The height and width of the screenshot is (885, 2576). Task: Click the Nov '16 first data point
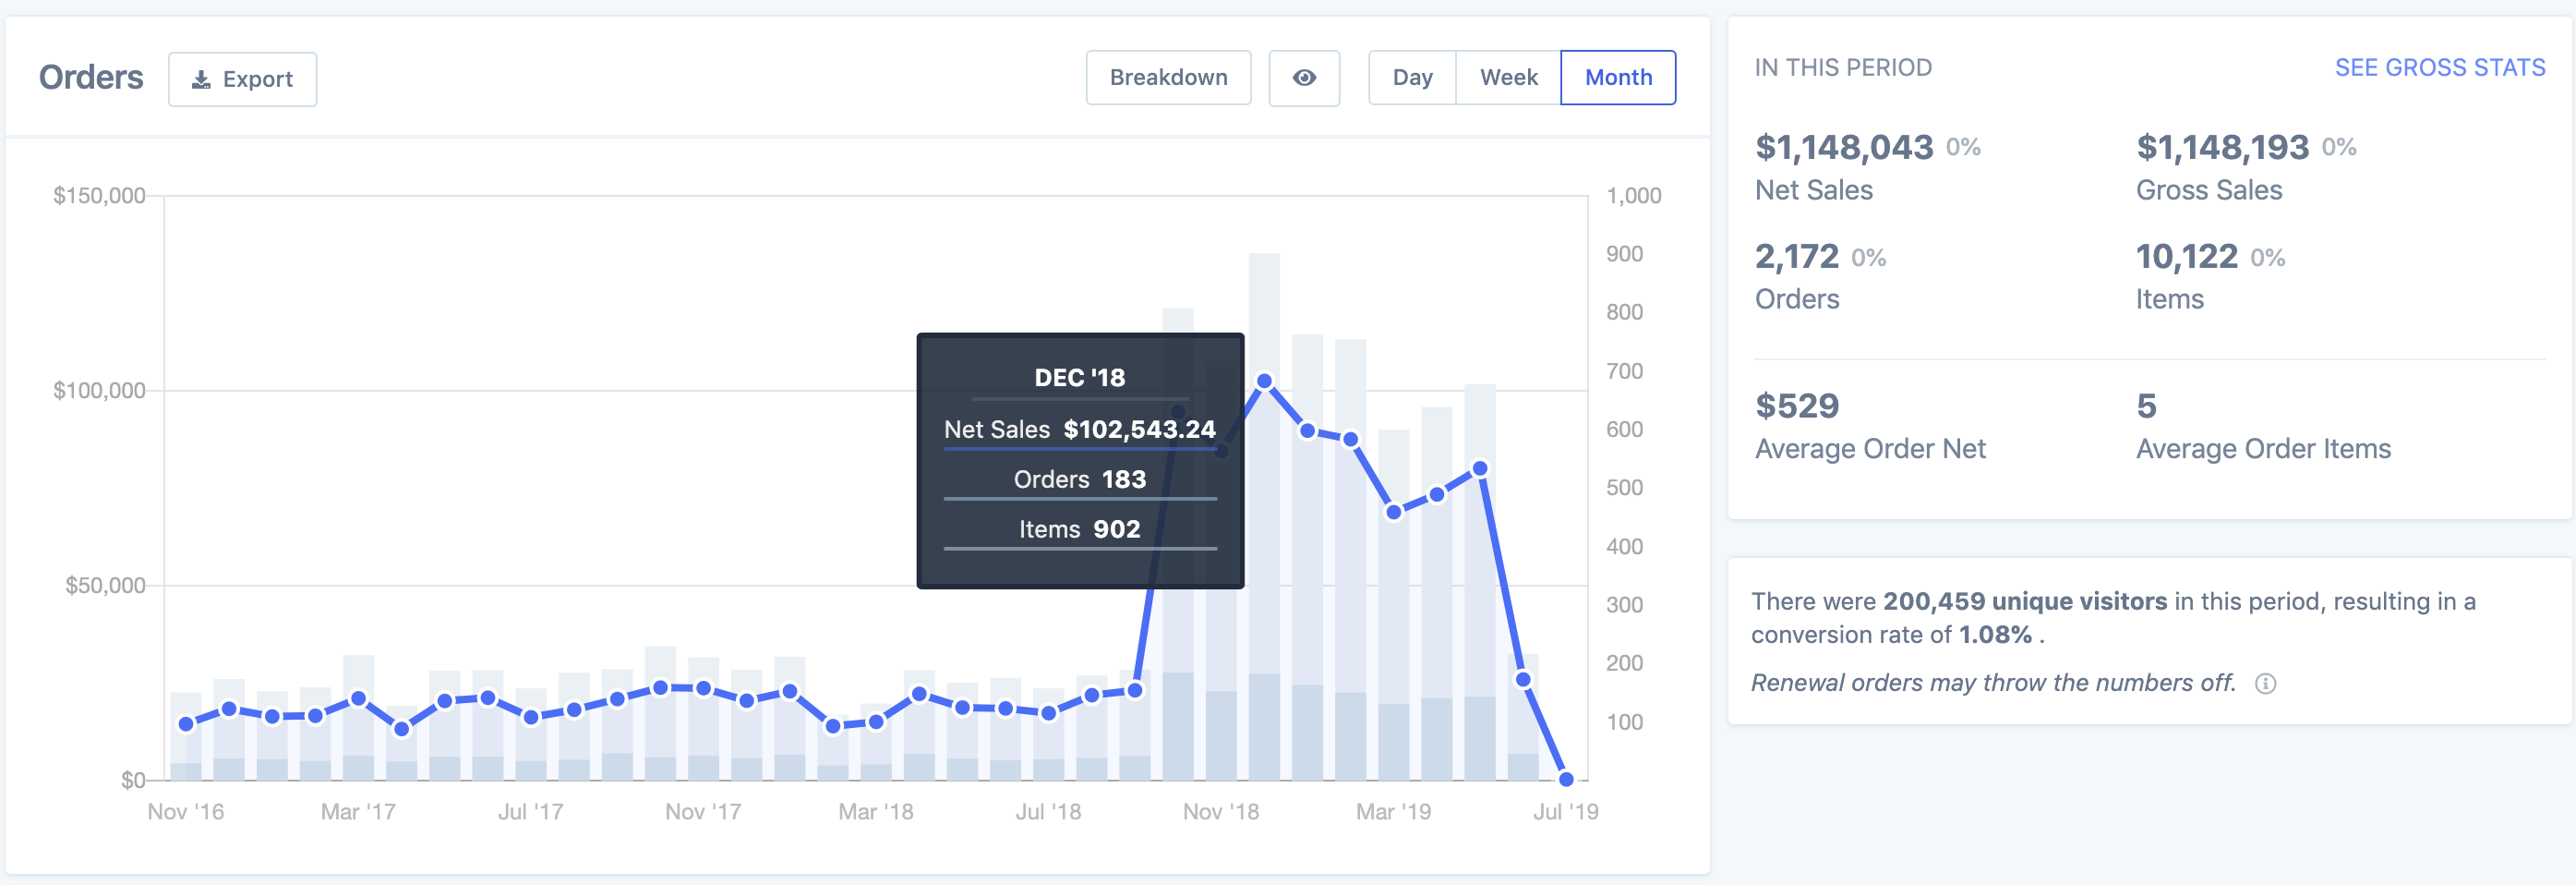[186, 724]
